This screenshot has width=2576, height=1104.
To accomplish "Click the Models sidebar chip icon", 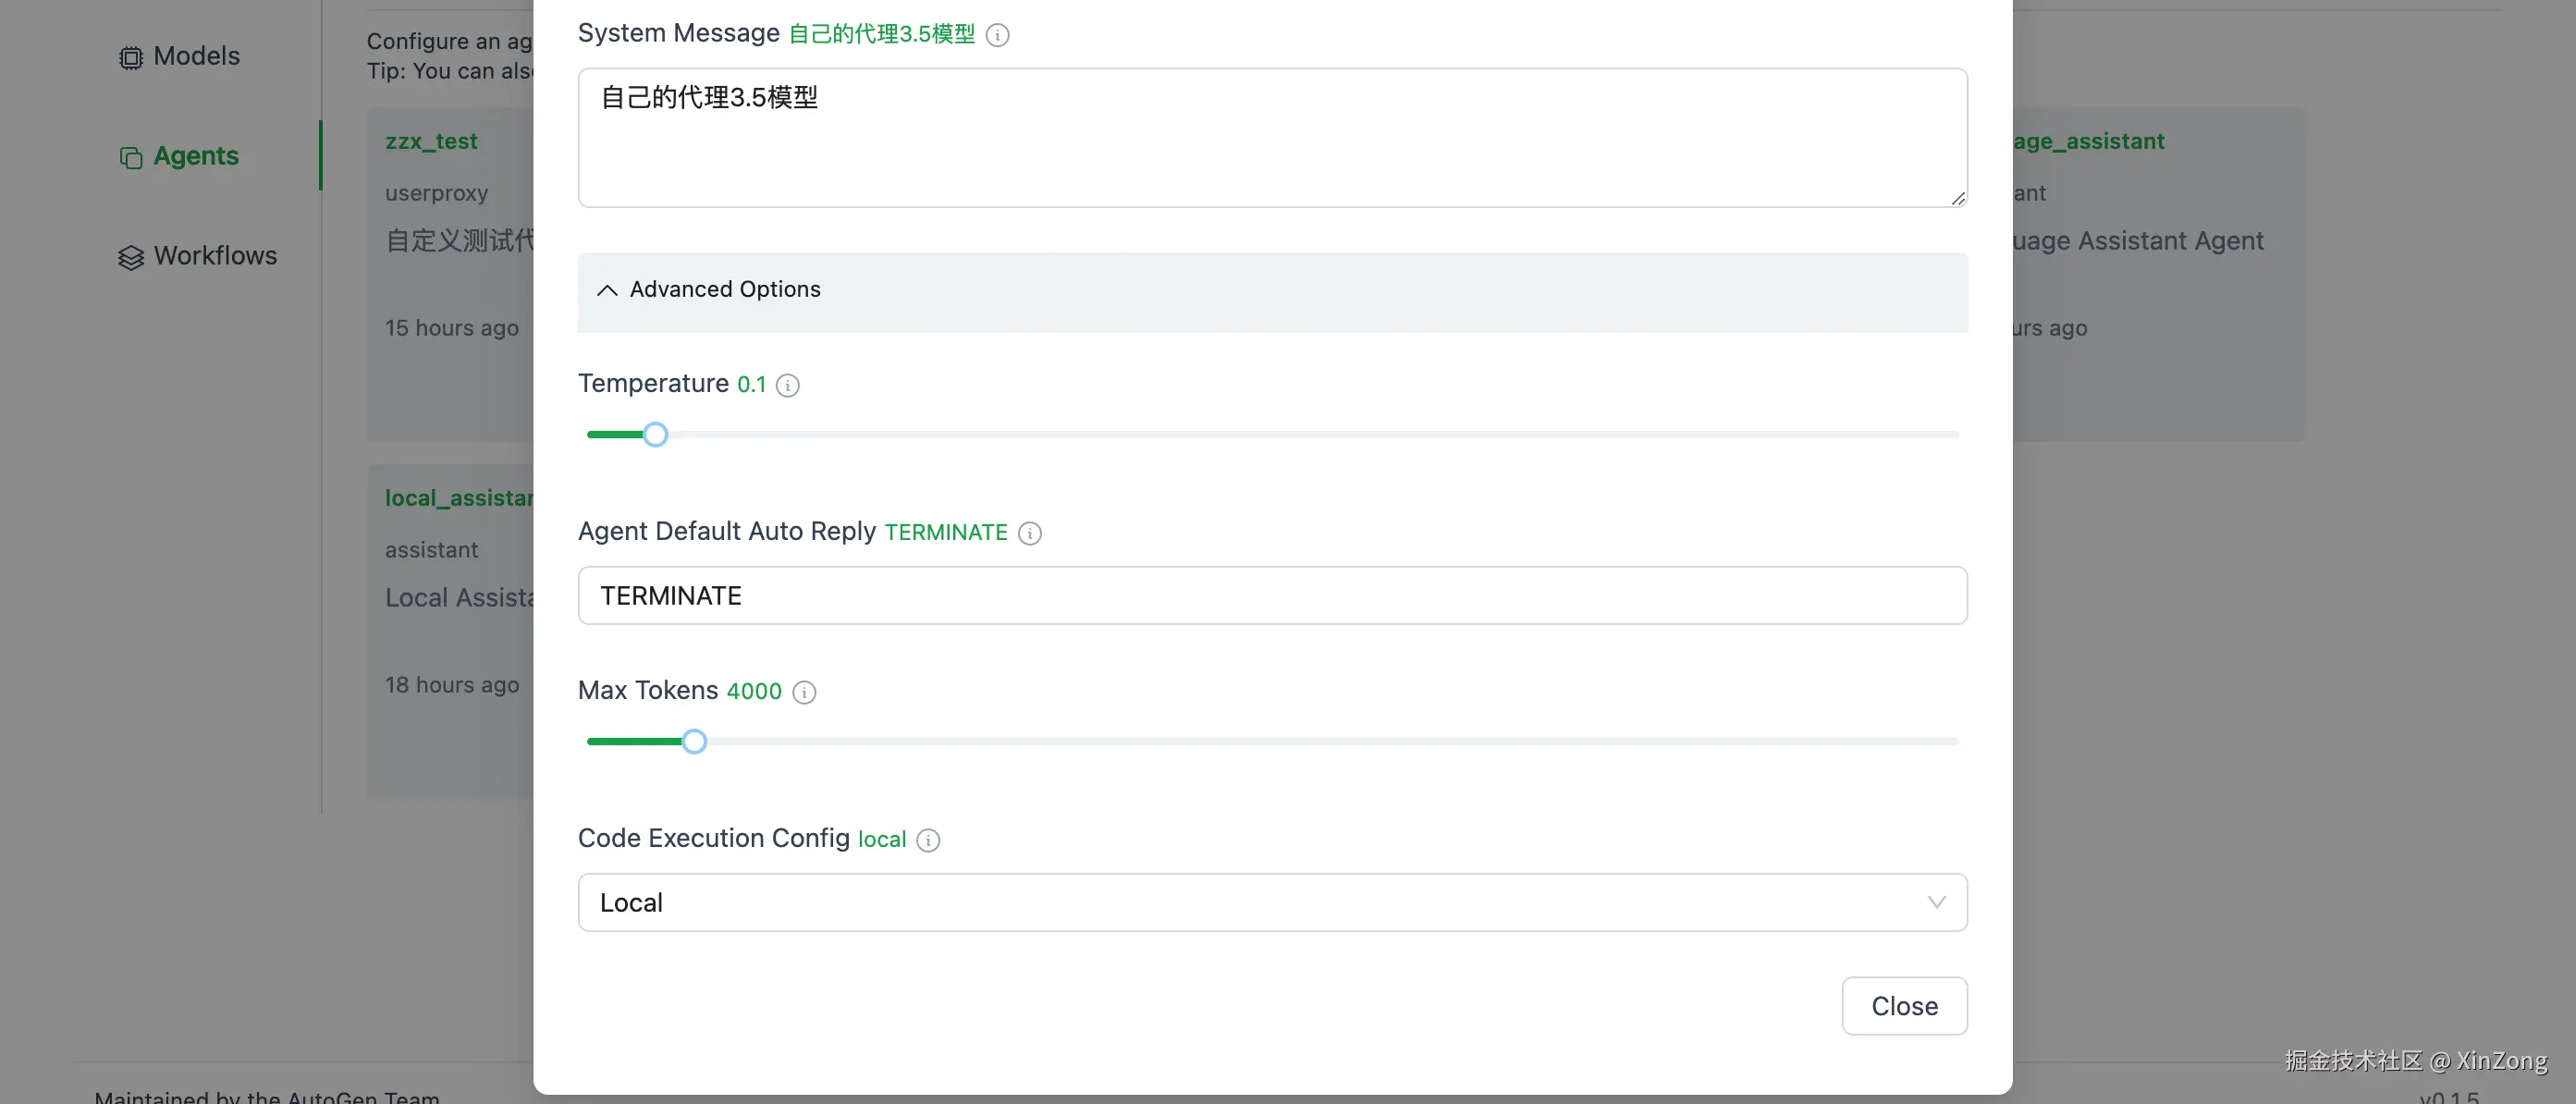I will coord(131,58).
